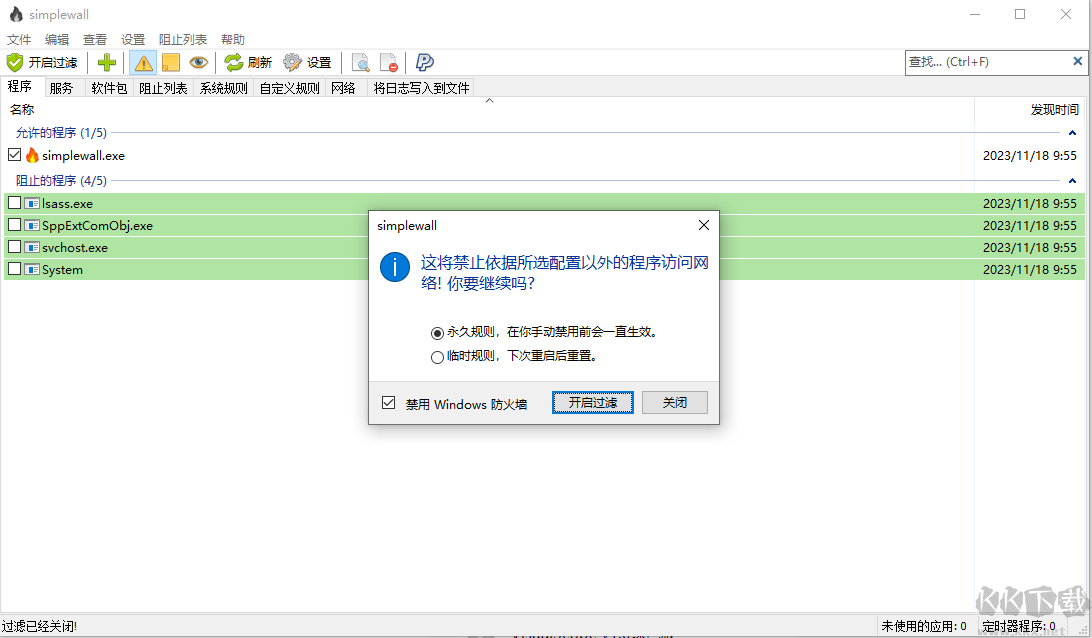
Task: Select the 永久规则 radio option
Action: 437,332
